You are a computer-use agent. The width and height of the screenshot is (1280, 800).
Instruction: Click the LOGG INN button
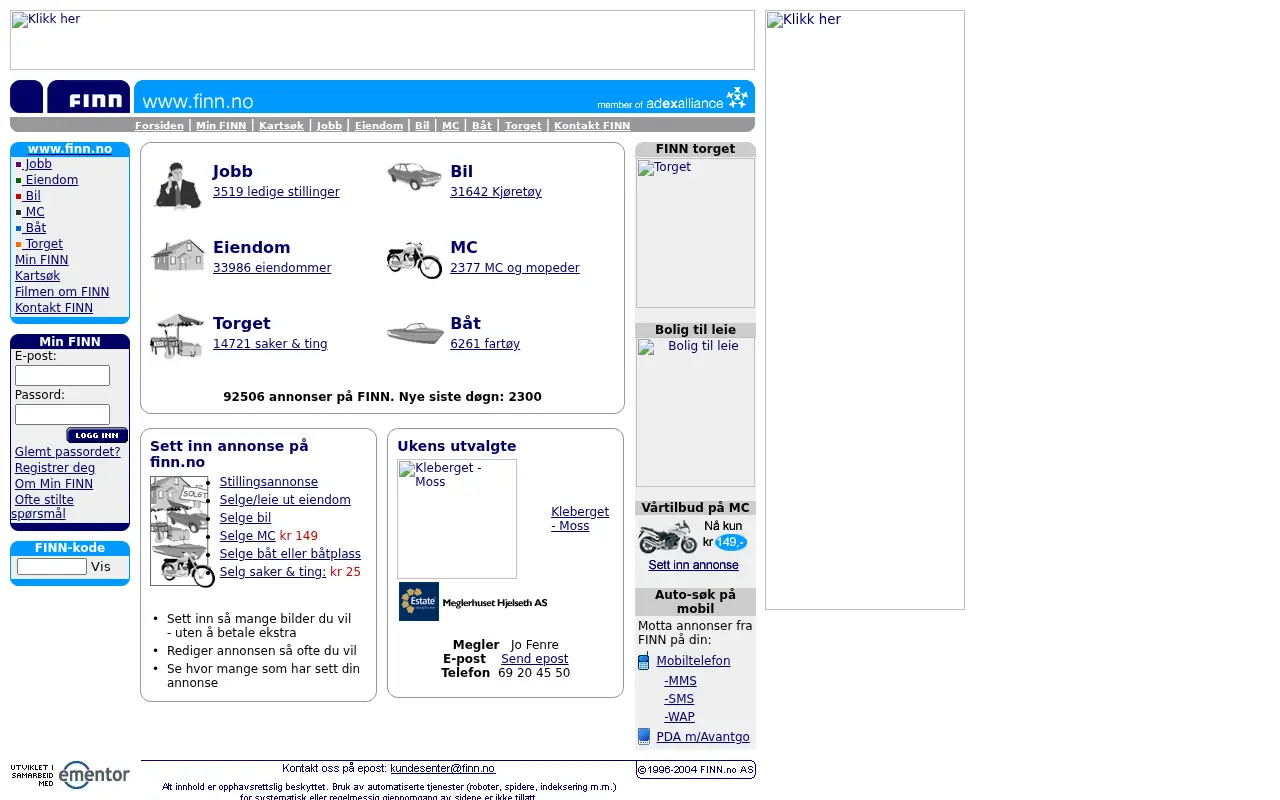(x=97, y=435)
